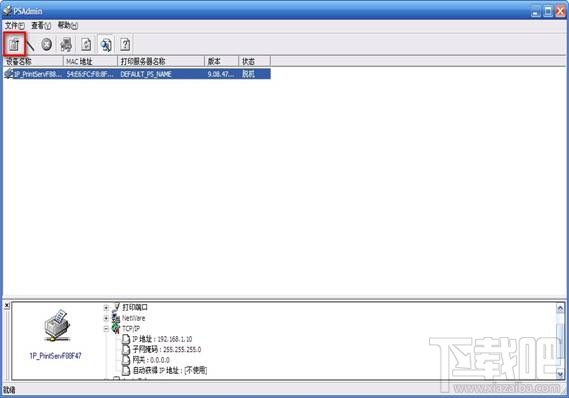
Task: Close the details pane with its X button
Action: coord(7,306)
